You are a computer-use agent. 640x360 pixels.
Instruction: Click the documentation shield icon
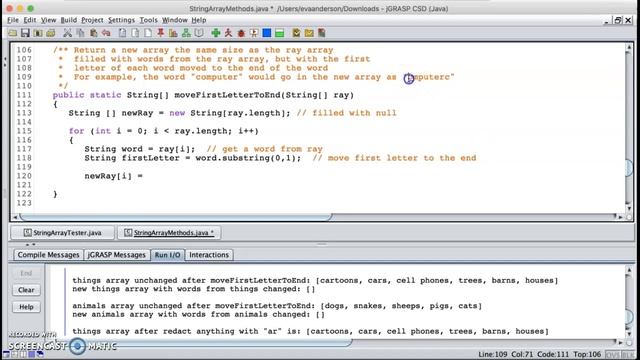tap(199, 33)
